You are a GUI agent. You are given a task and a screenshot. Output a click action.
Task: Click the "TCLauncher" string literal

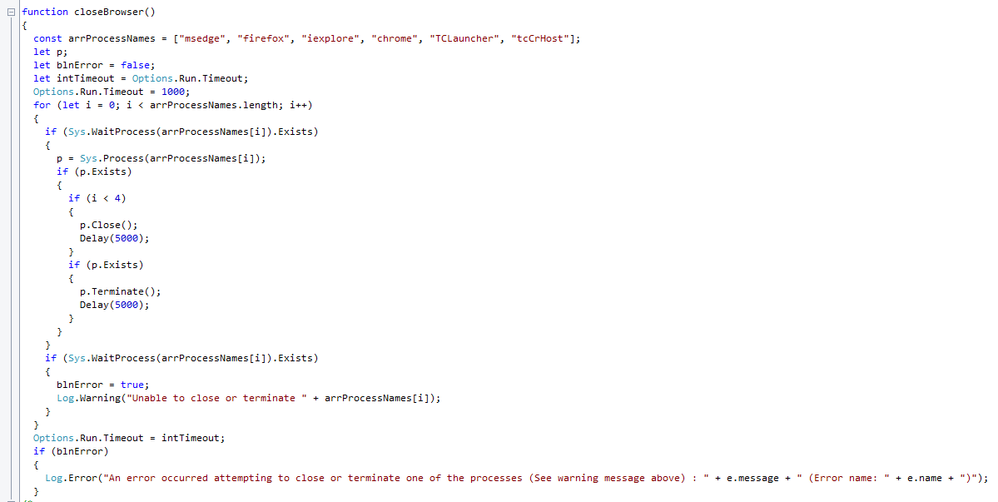(463, 39)
